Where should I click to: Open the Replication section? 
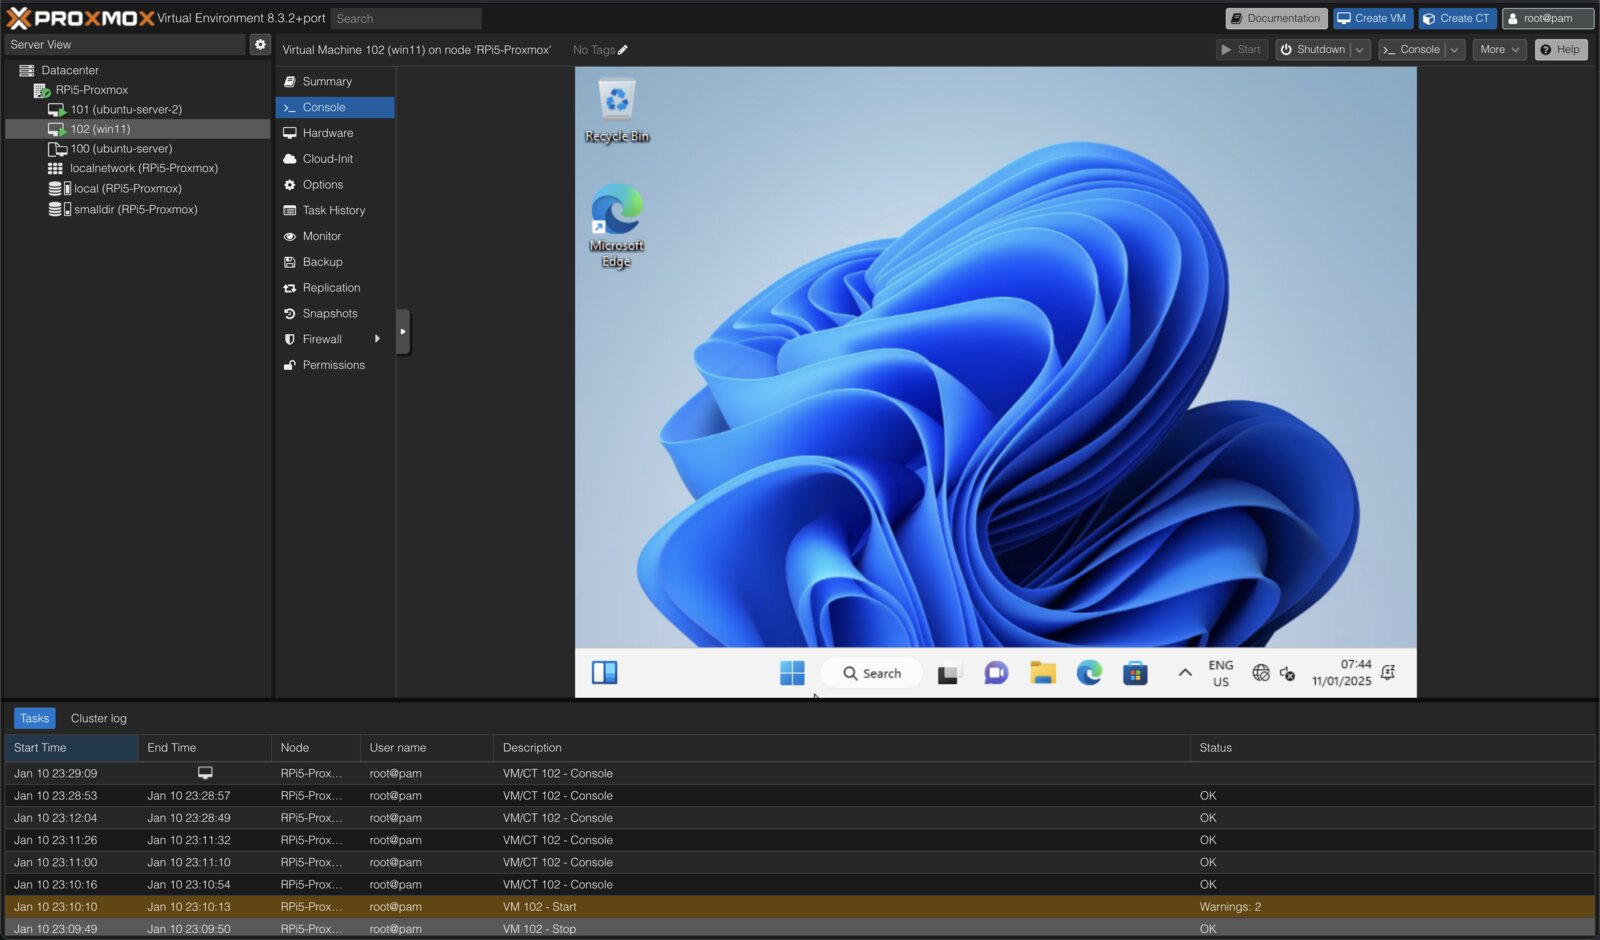point(335,288)
